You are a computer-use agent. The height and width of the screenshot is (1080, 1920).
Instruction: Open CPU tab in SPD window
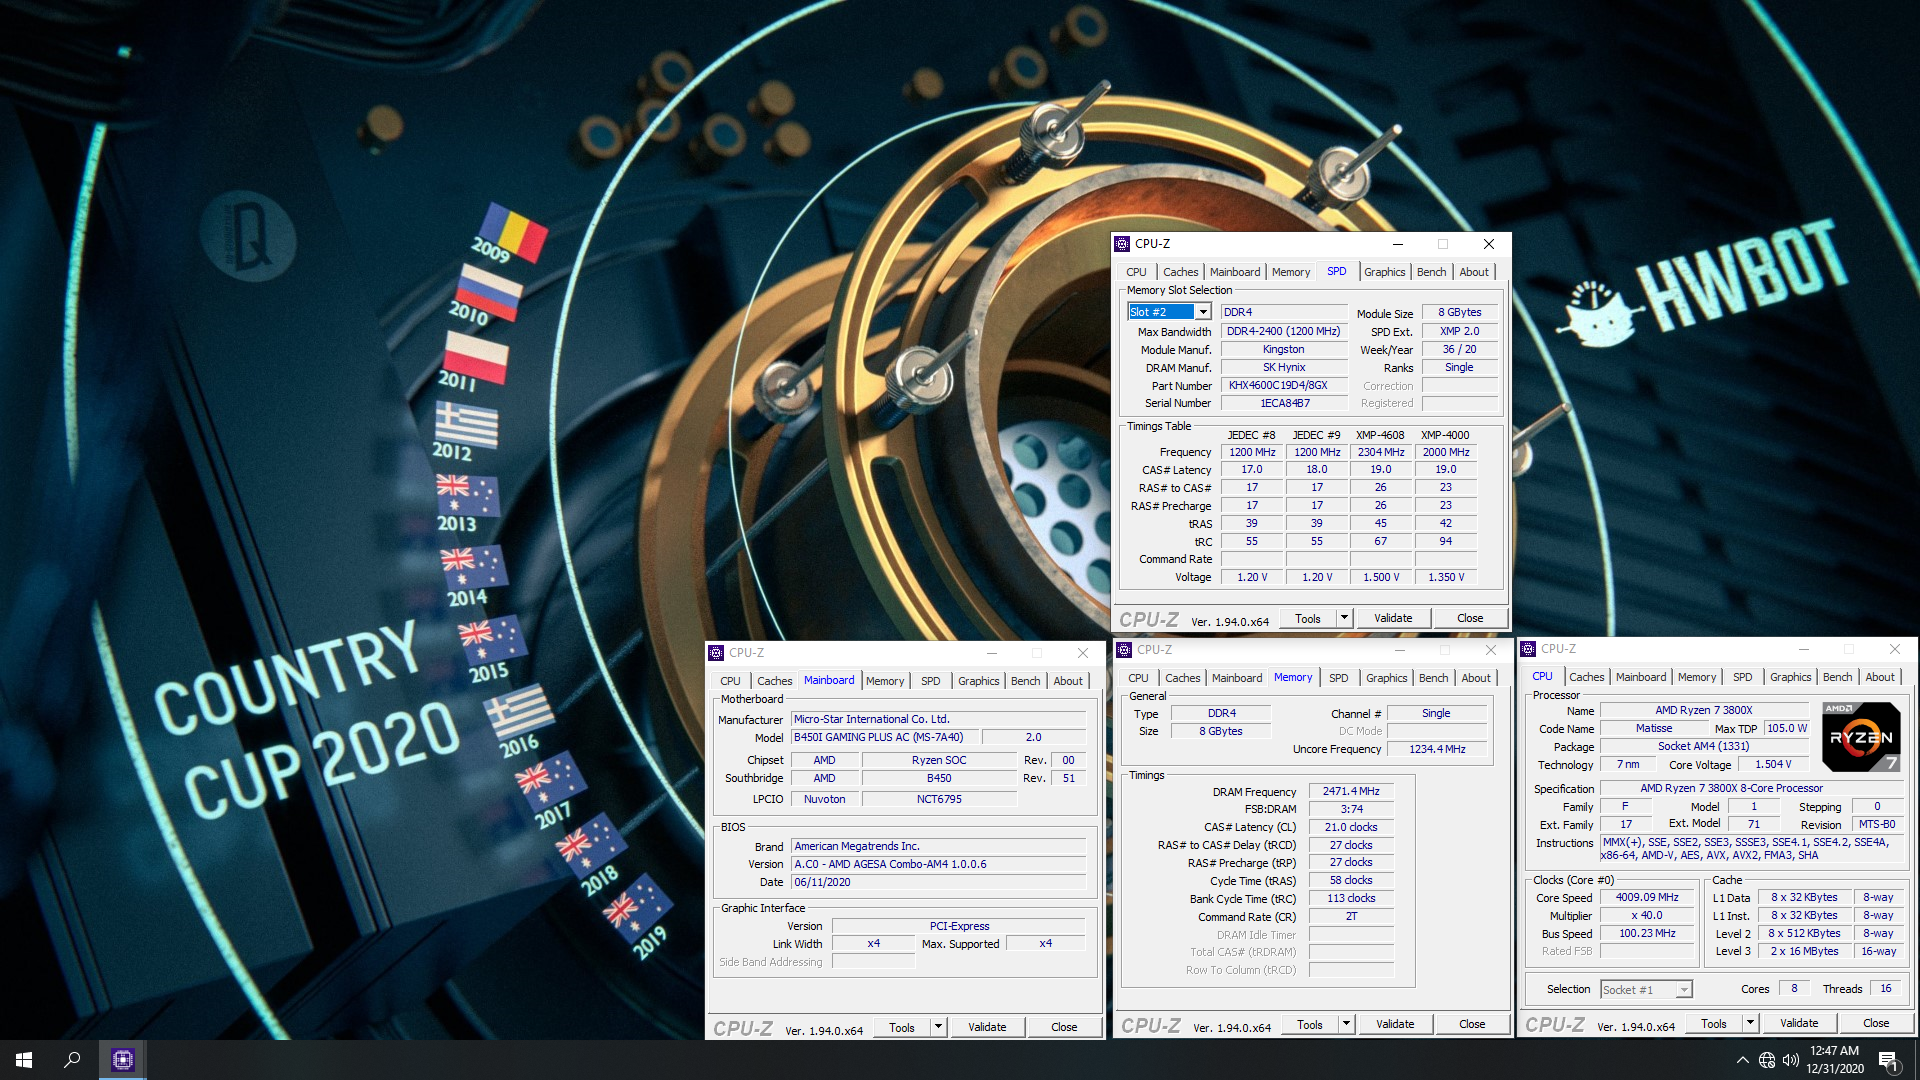coord(1136,272)
